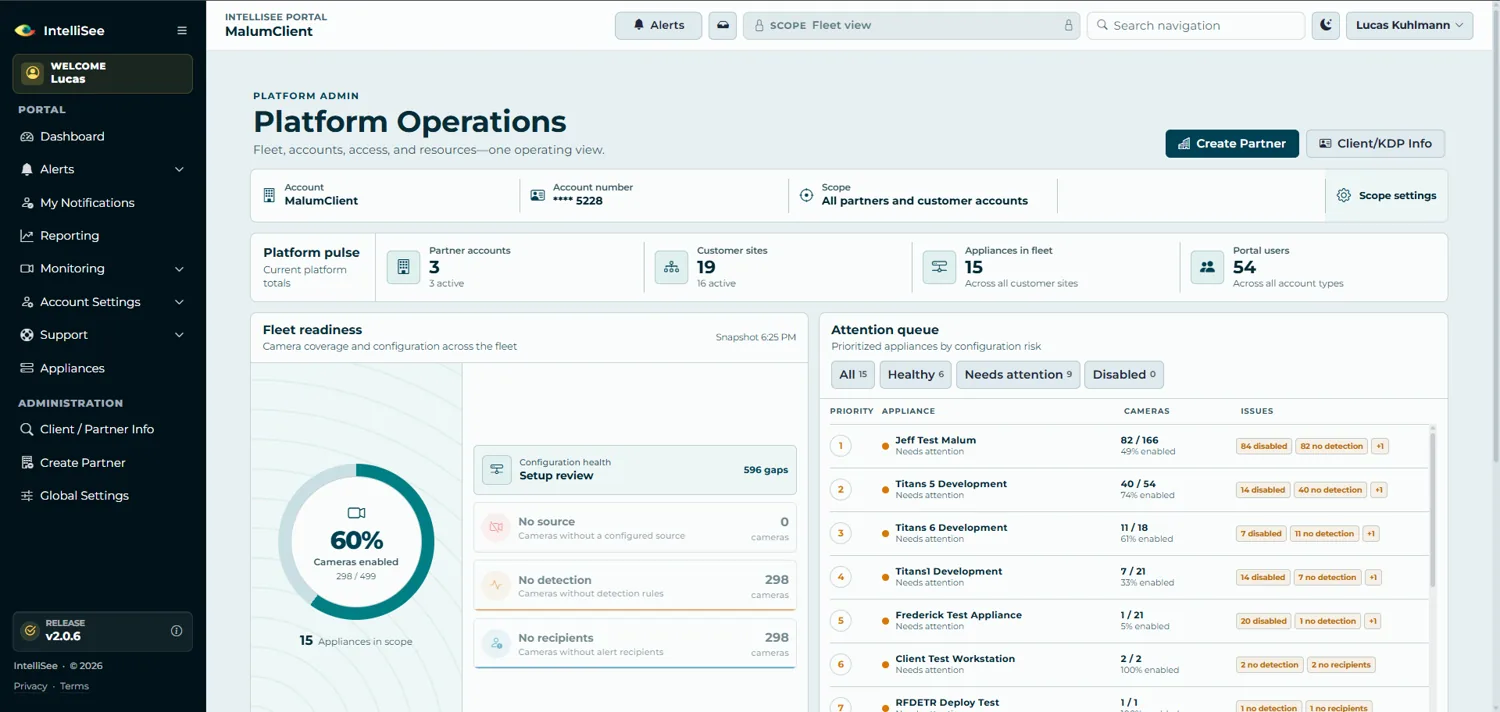The image size is (1500, 712).
Task: Click the 82 no detection badge
Action: (1331, 446)
